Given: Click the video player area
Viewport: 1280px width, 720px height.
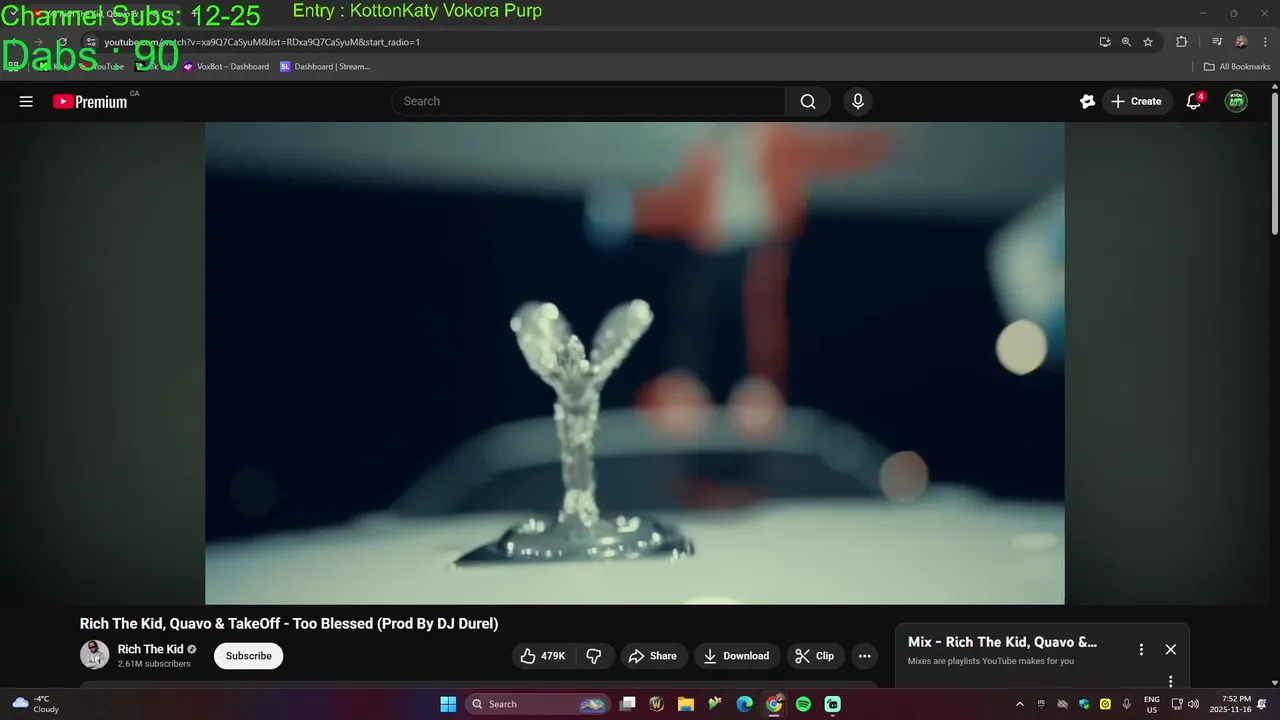Looking at the screenshot, I should (635, 363).
